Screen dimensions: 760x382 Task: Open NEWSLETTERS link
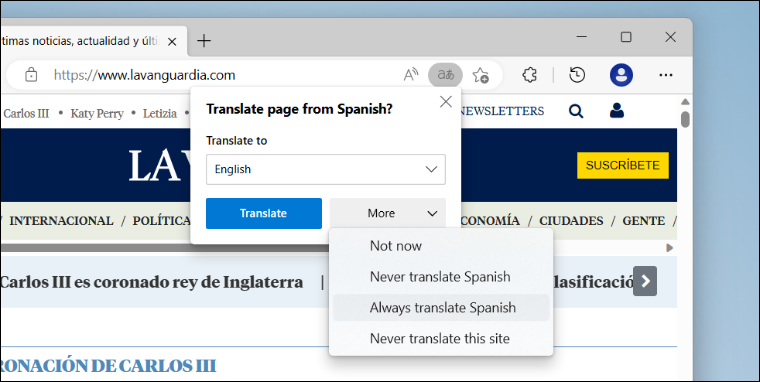point(502,111)
